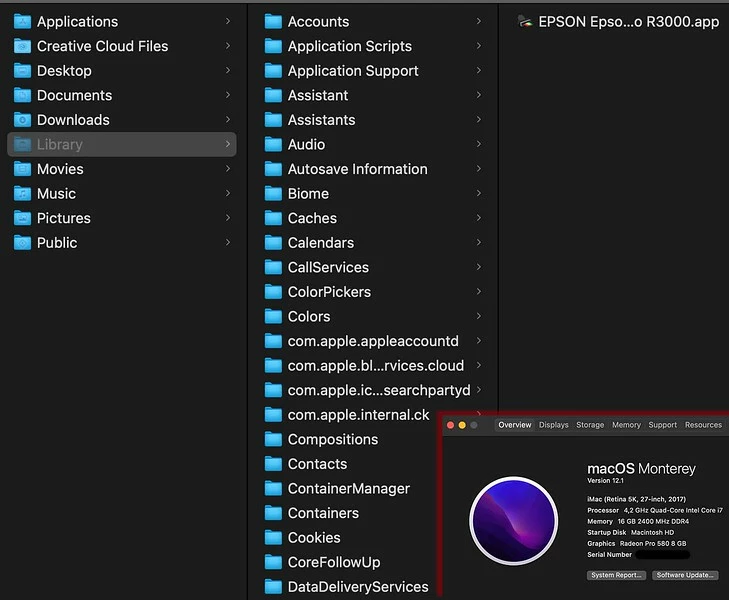Expand the CallServices folder chevron
729x600 pixels.
[x=479, y=267]
